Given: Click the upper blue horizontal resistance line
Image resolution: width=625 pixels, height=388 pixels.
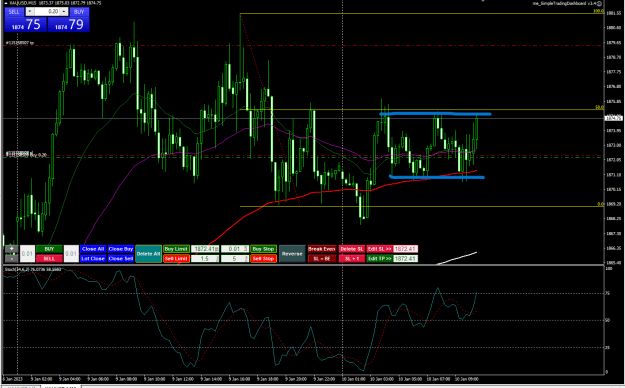Looking at the screenshot, I should 435,114.
